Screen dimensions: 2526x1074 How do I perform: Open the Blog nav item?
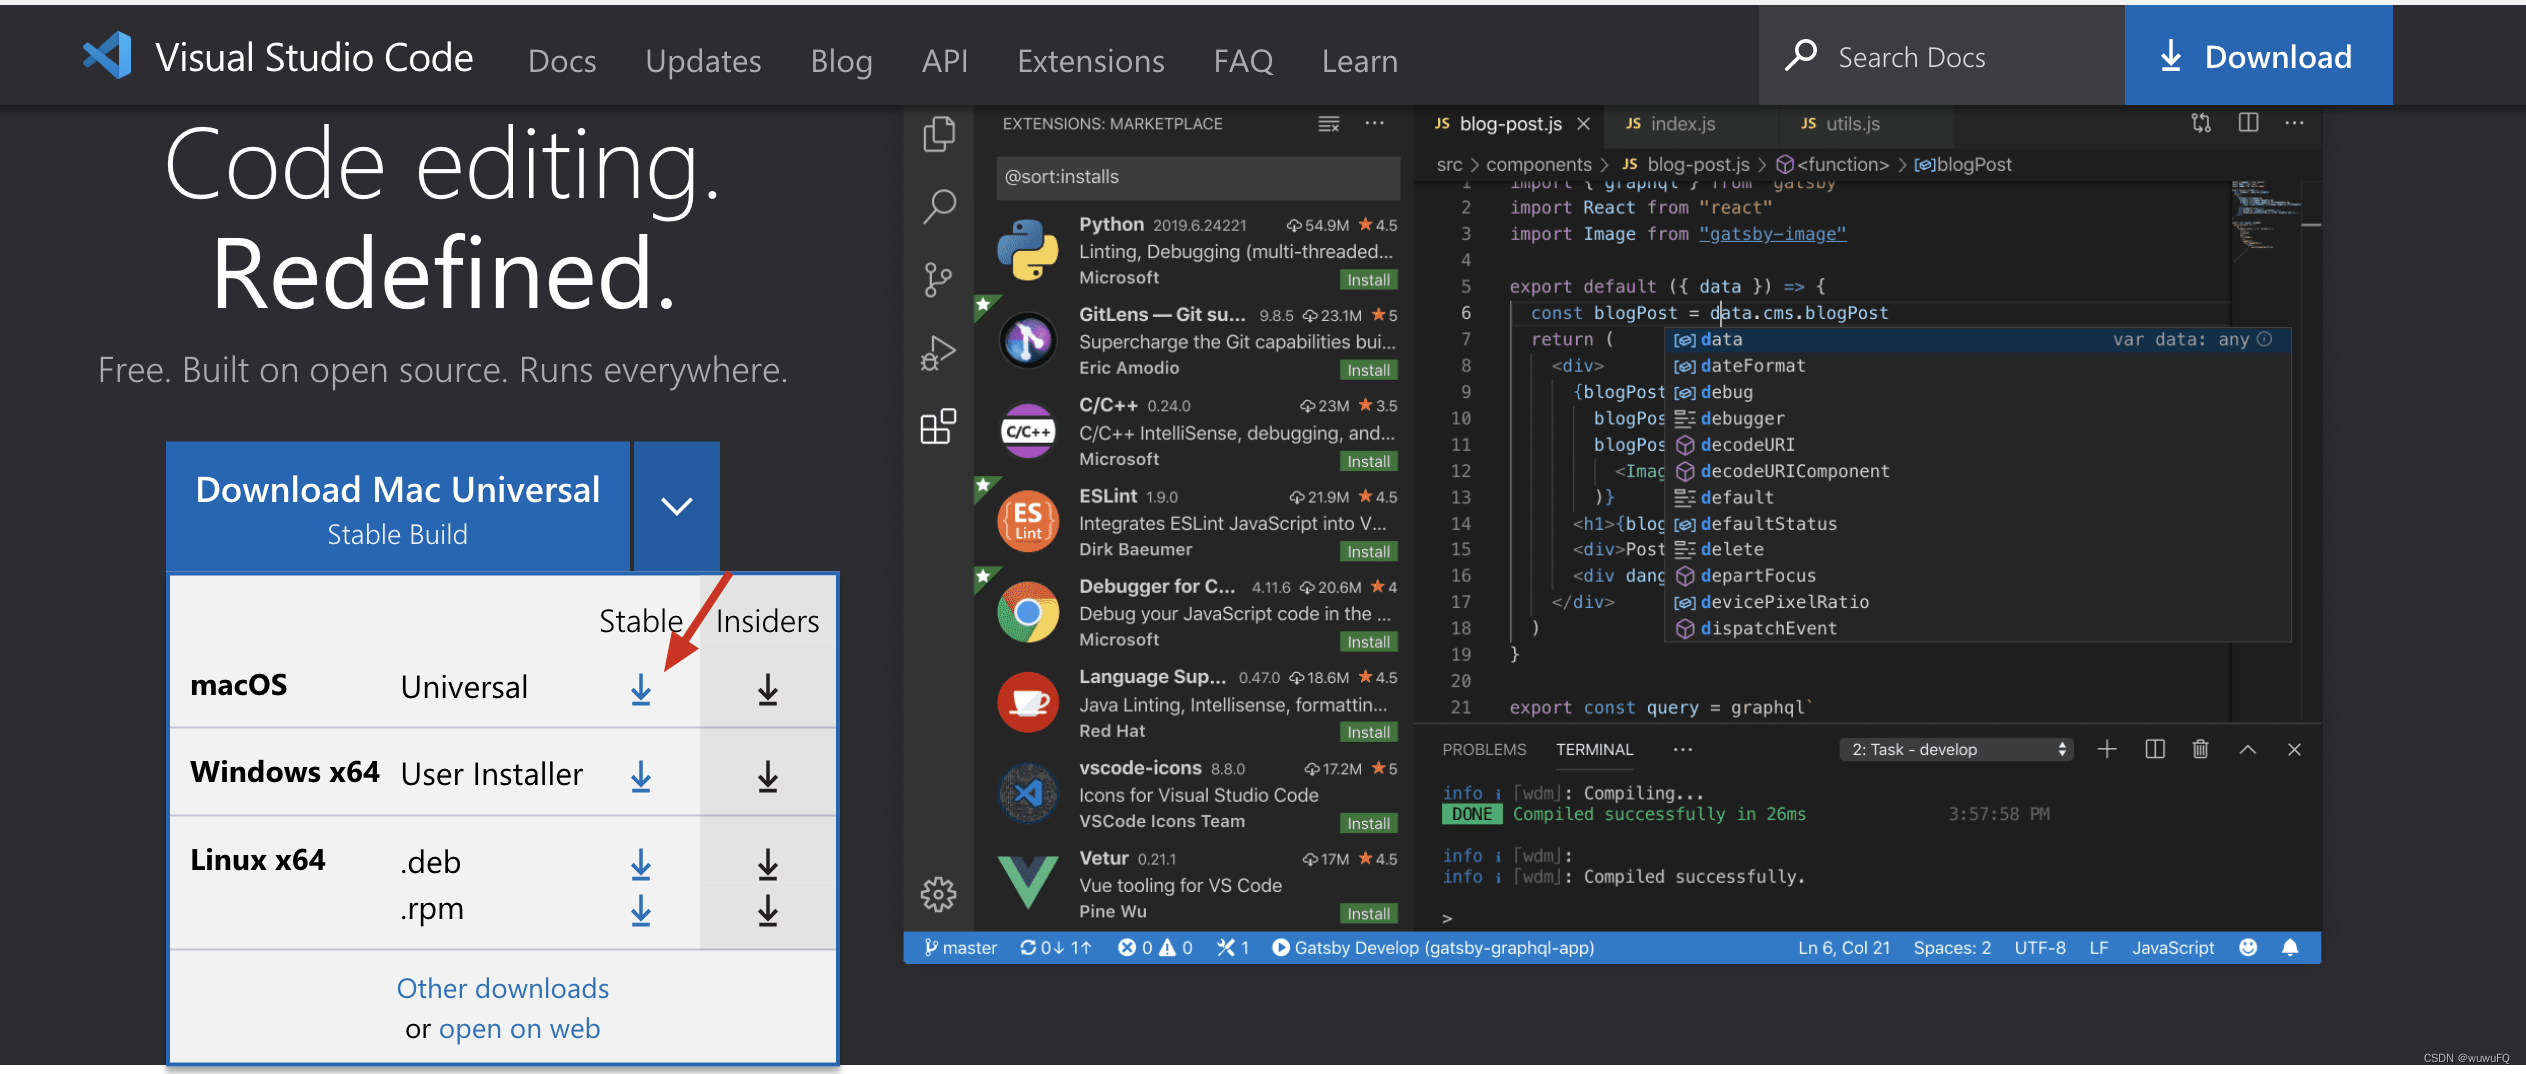tap(841, 61)
